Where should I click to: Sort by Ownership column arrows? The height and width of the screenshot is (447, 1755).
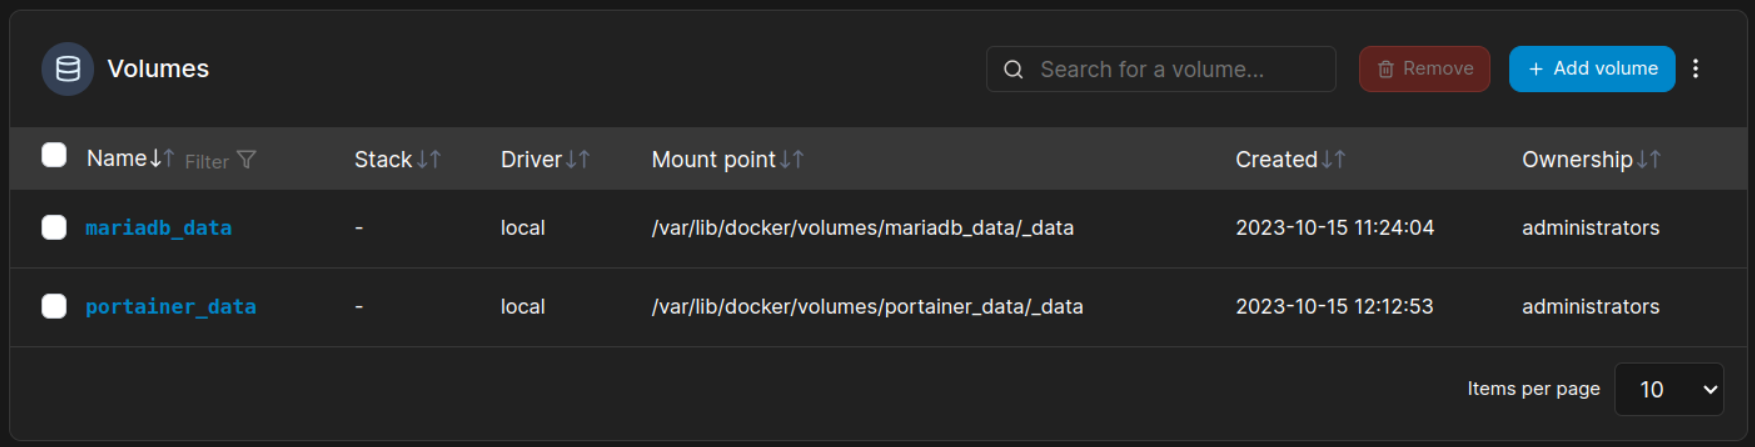(x=1649, y=159)
